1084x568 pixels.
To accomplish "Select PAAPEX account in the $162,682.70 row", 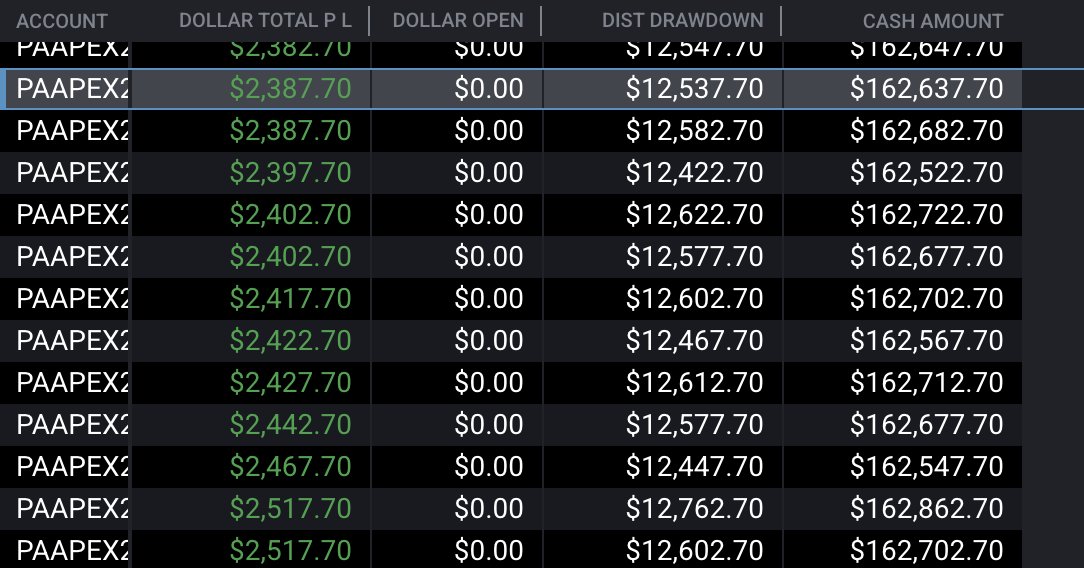I will tap(72, 131).
